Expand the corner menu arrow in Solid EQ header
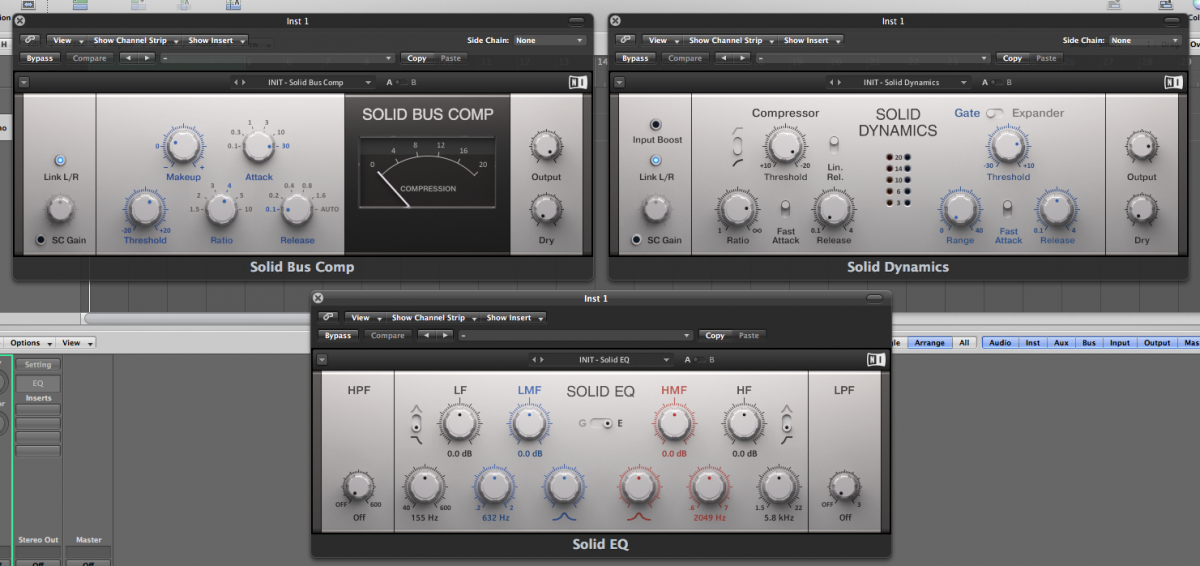 pos(322,359)
